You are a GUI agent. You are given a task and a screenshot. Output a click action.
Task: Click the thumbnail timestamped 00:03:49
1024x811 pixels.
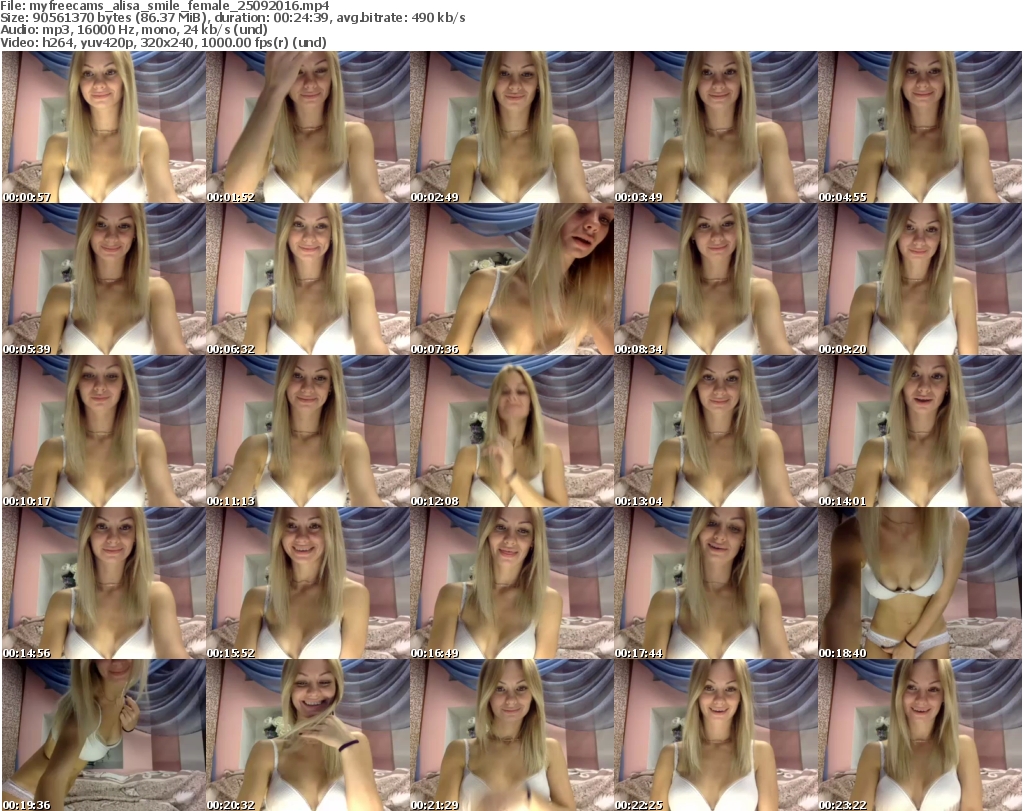(716, 127)
